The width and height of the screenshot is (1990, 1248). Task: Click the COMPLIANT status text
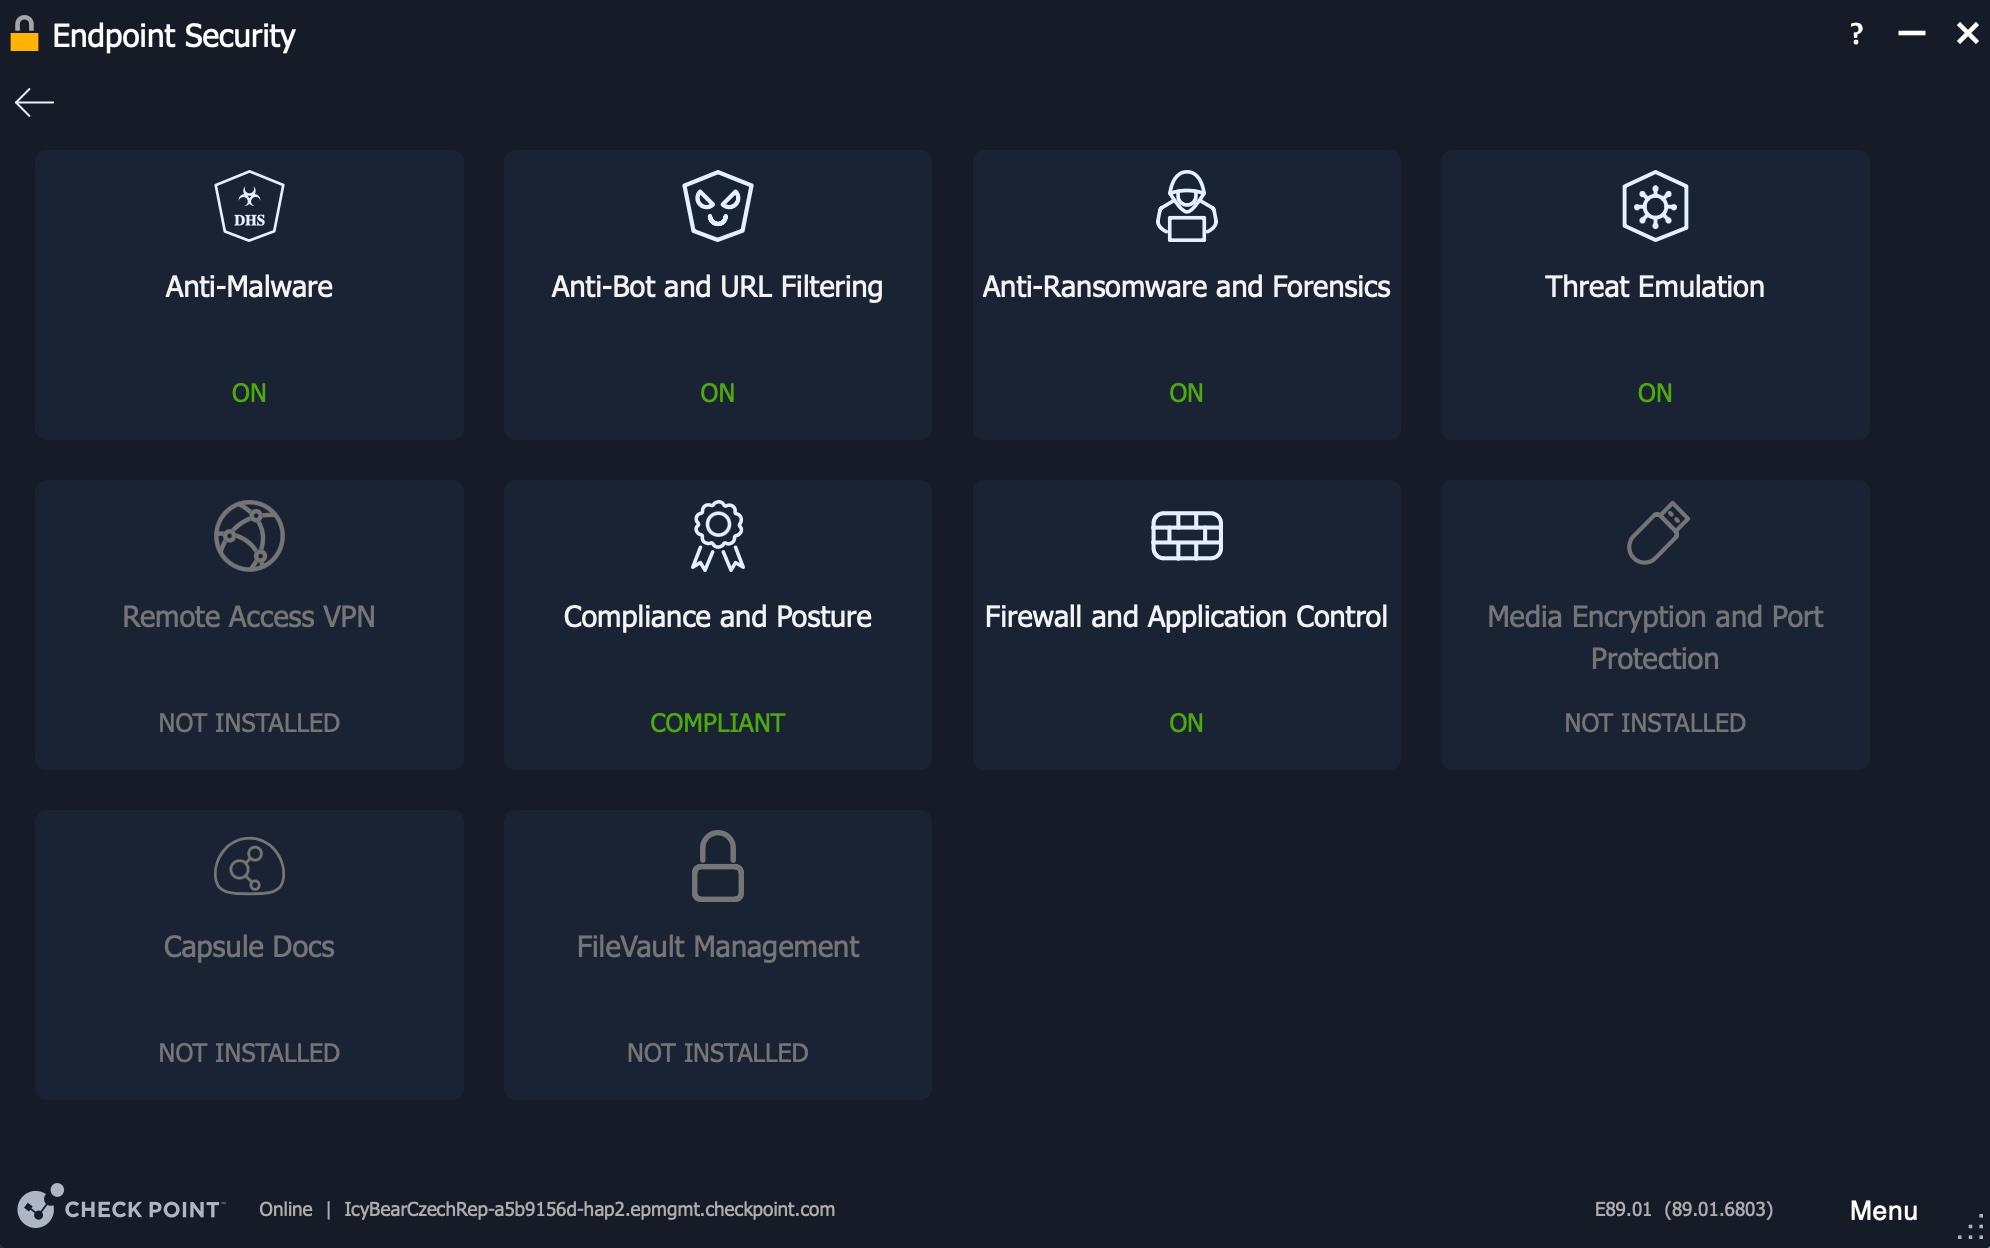tap(717, 723)
